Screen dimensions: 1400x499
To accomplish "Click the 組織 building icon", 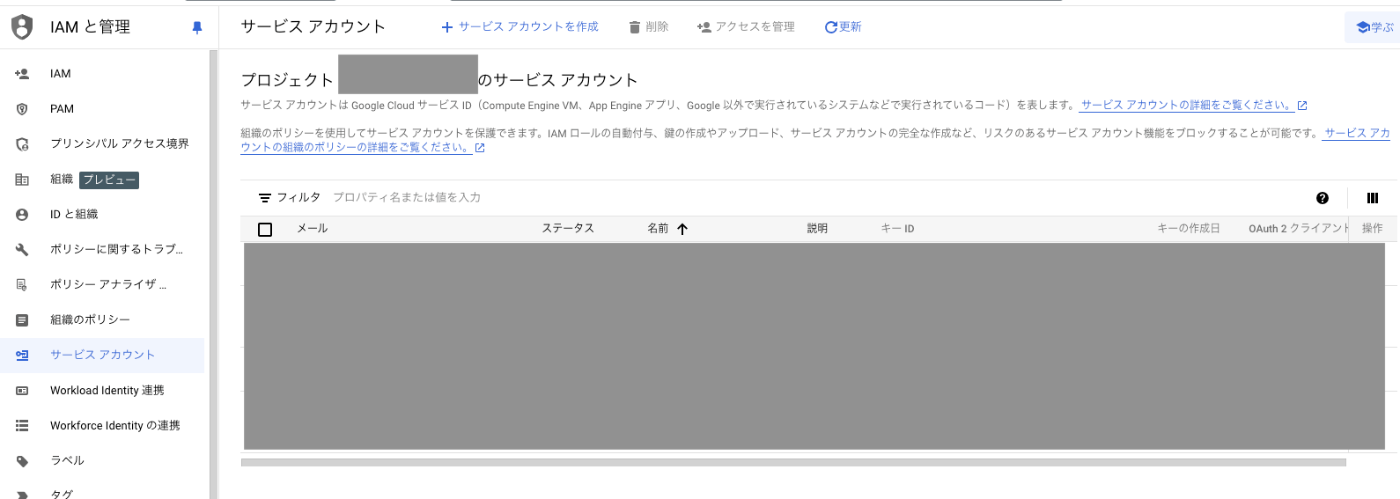I will point(22,180).
